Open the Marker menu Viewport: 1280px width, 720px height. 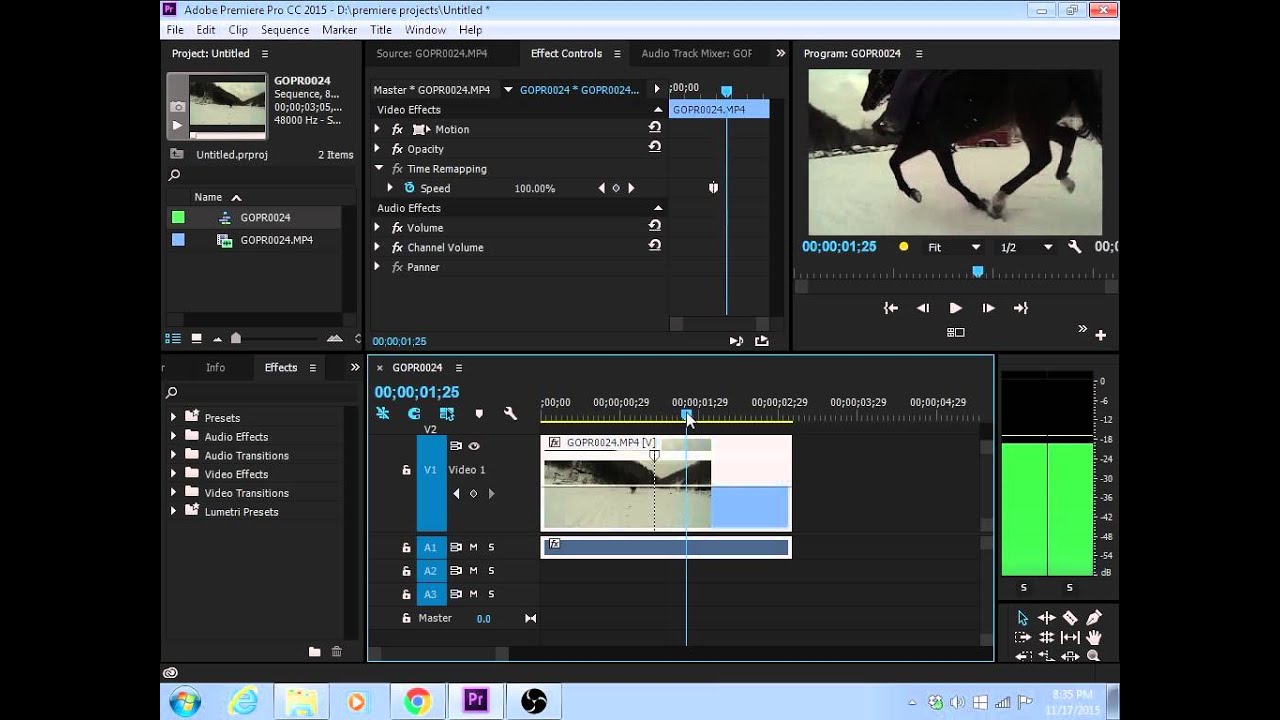coord(339,30)
